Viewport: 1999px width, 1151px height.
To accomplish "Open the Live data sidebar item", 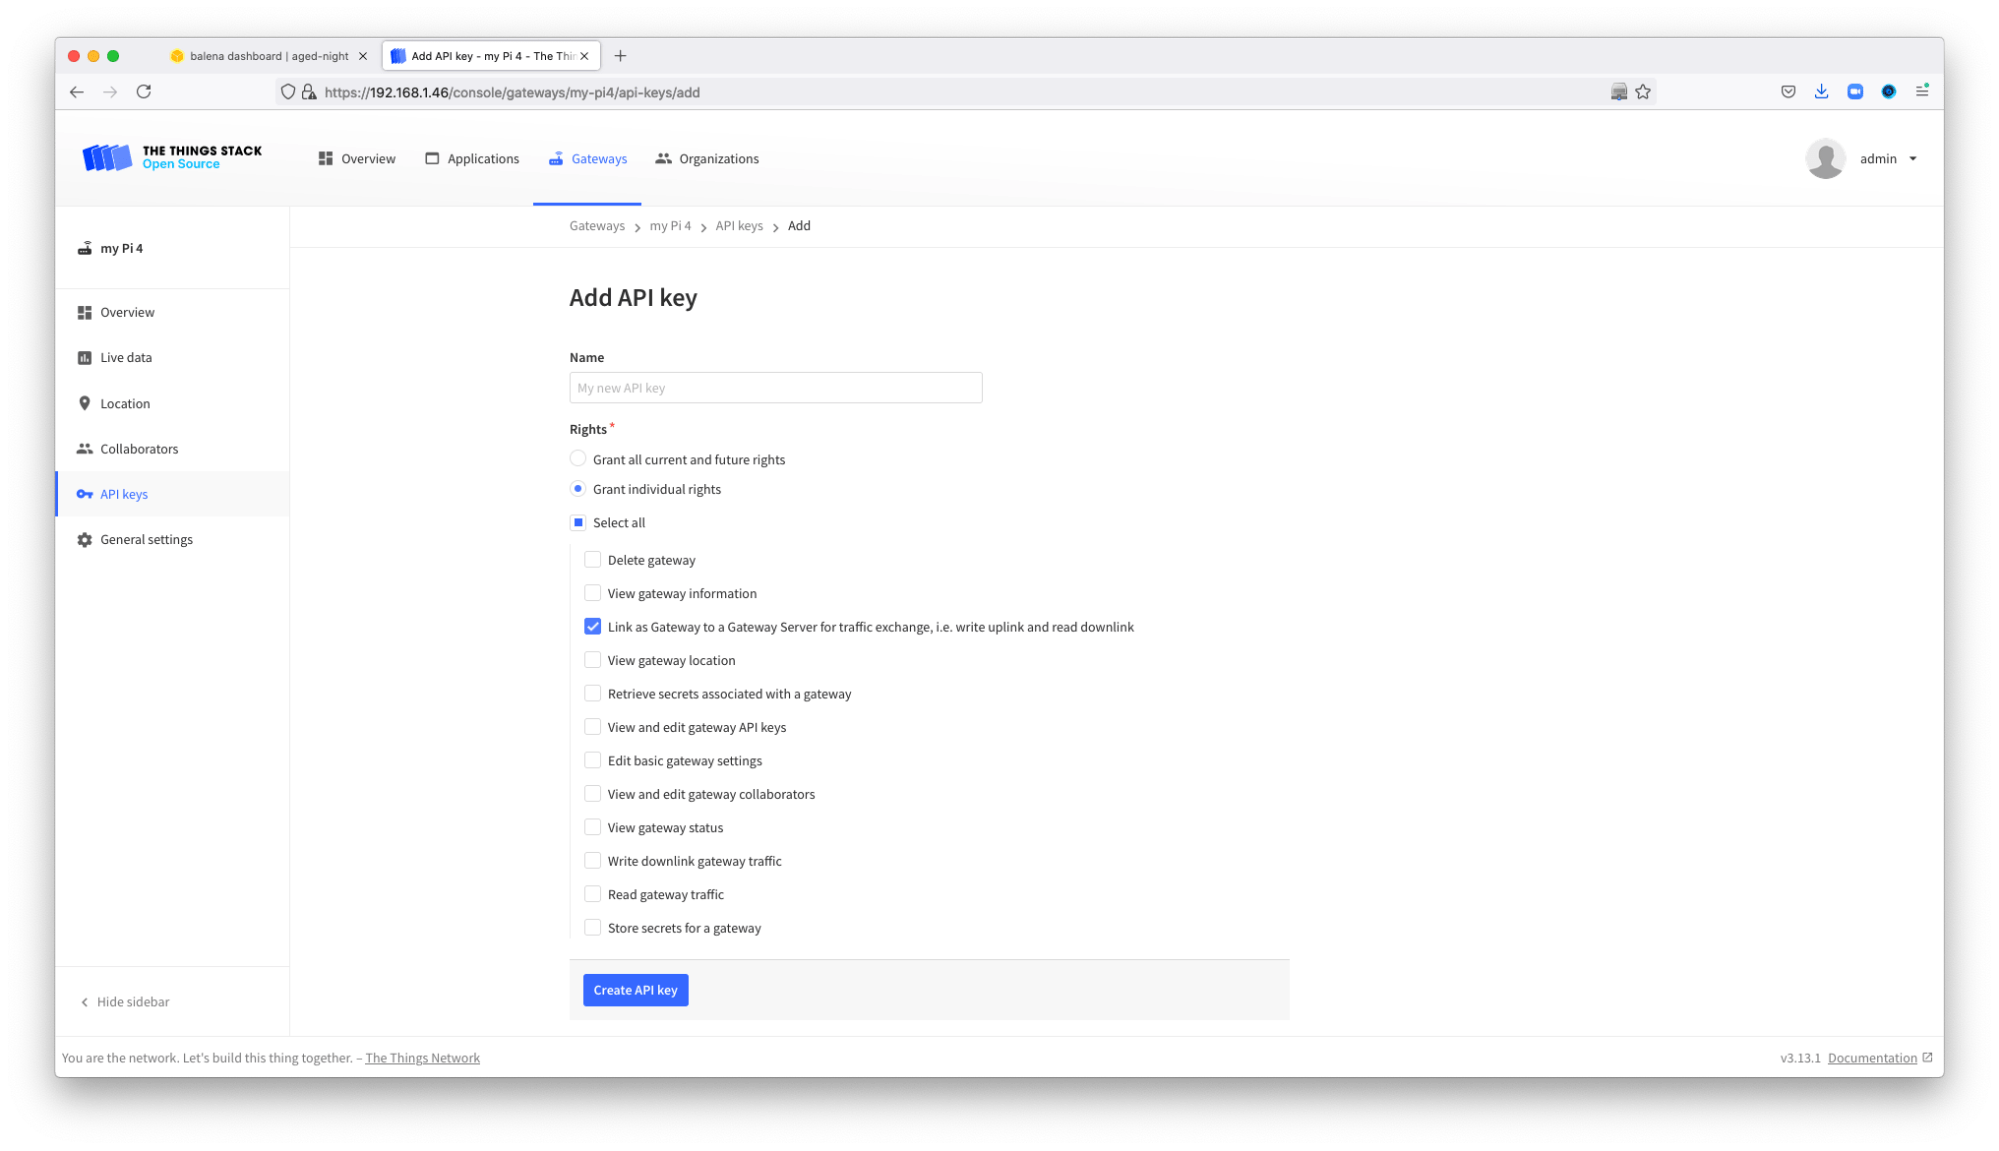I will tap(125, 357).
